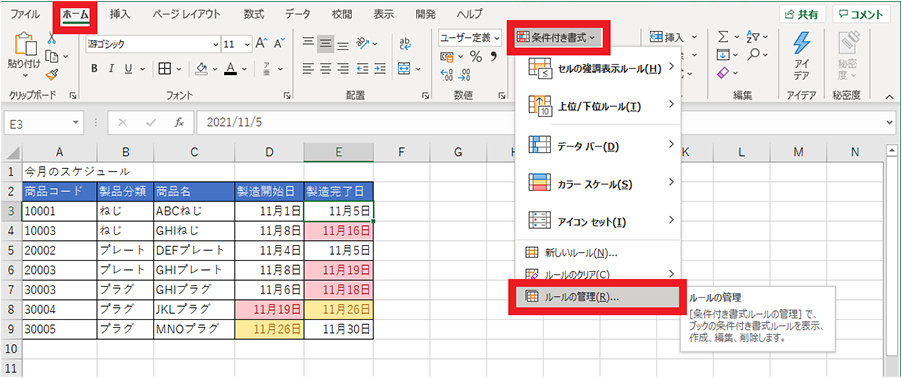Click the AutoSum sigma icon
The image size is (902, 378).
pos(724,38)
